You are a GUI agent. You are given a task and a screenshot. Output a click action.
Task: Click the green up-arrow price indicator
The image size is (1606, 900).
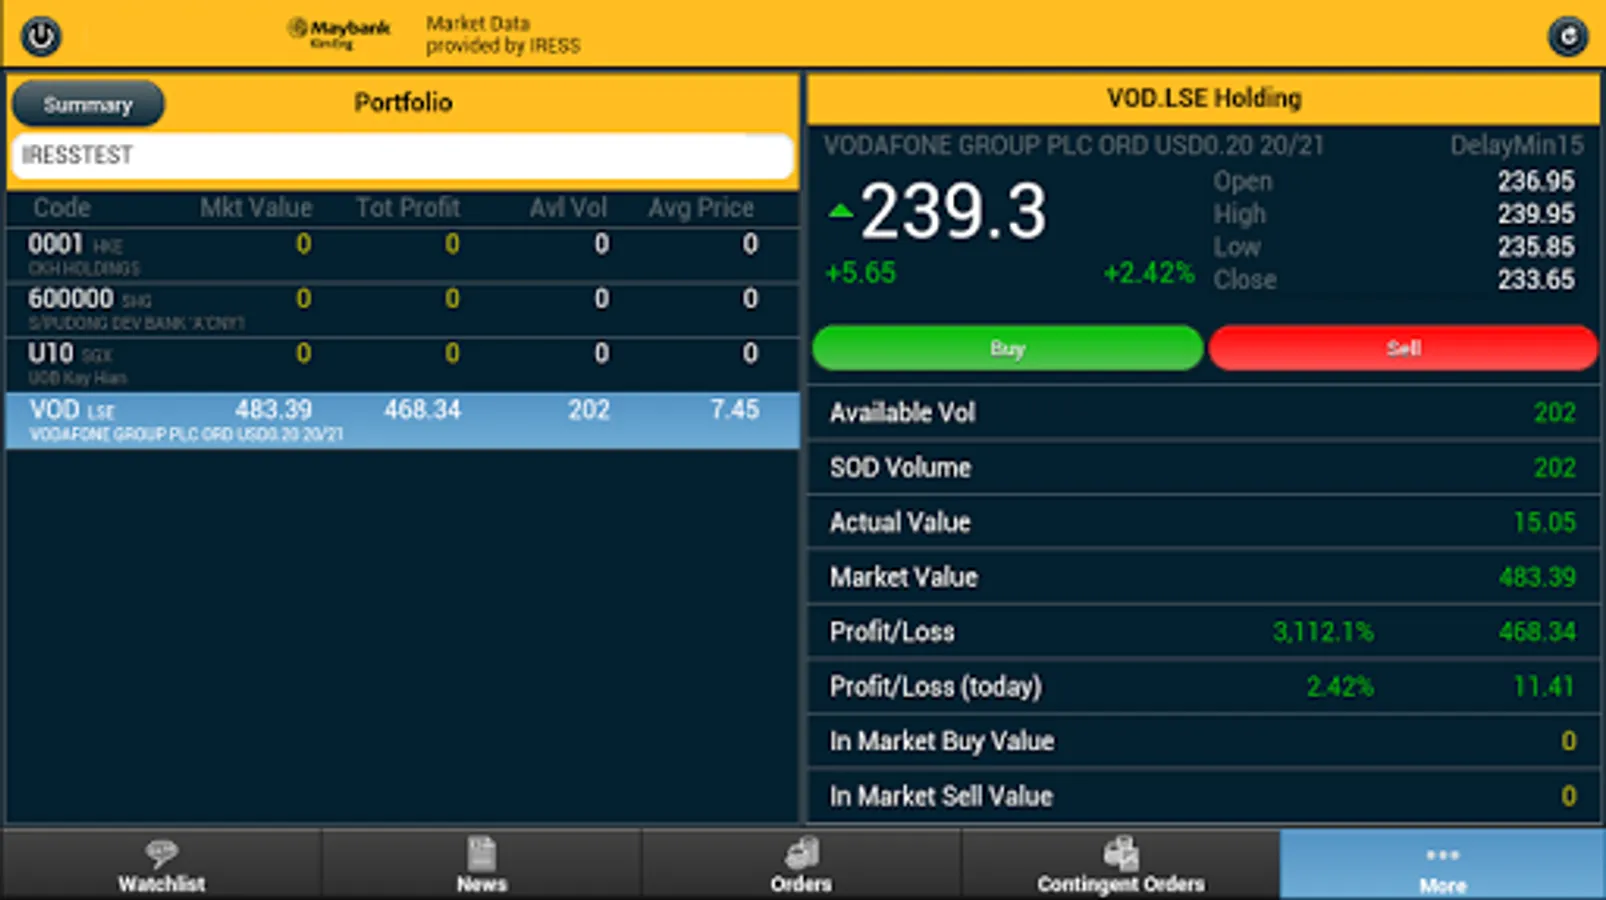841,211
